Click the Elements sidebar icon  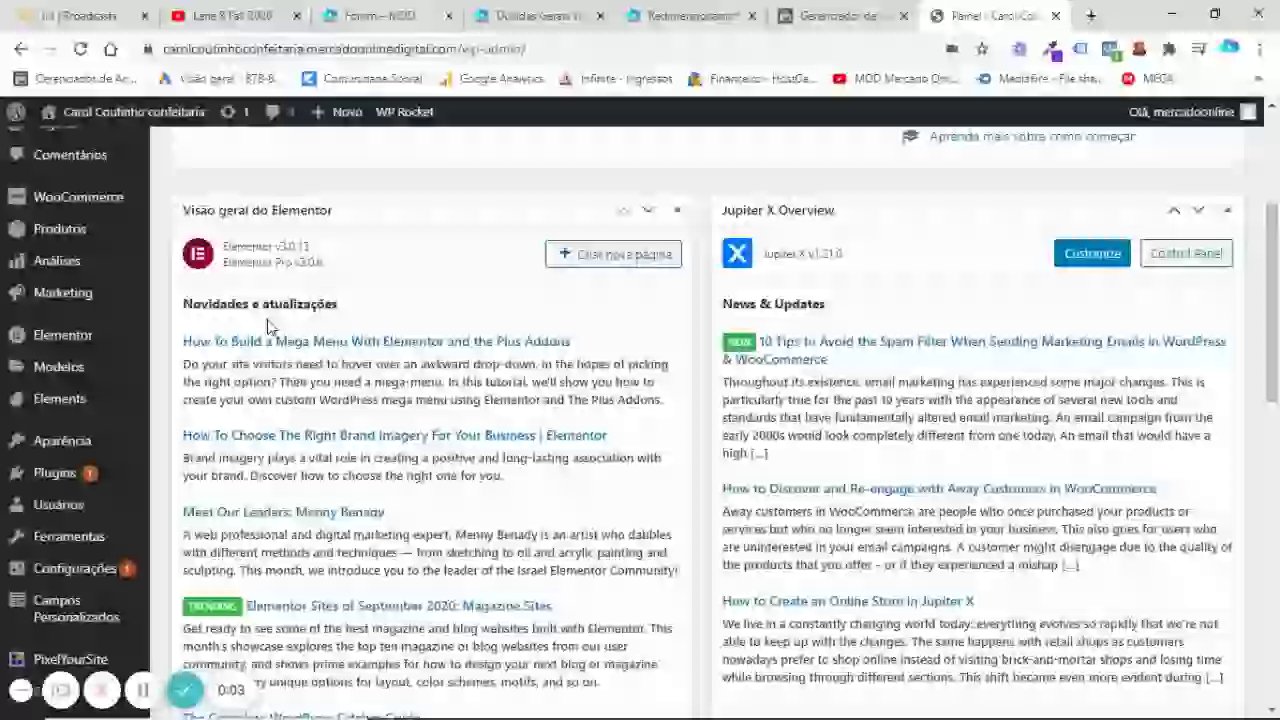click(x=16, y=399)
